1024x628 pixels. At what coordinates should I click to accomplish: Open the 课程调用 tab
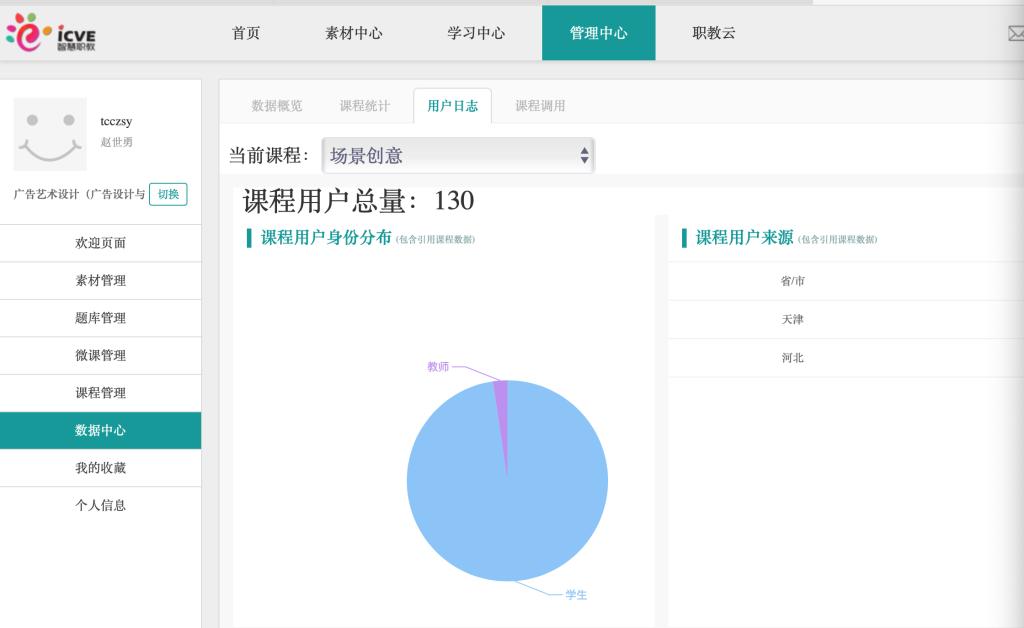(x=540, y=106)
